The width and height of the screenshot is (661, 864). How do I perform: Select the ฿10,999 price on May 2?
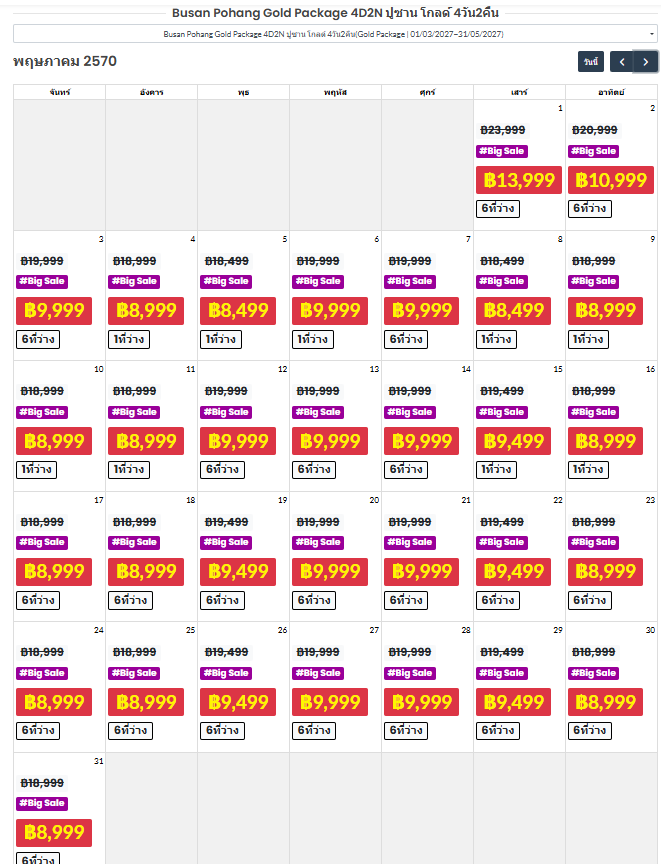pos(611,180)
